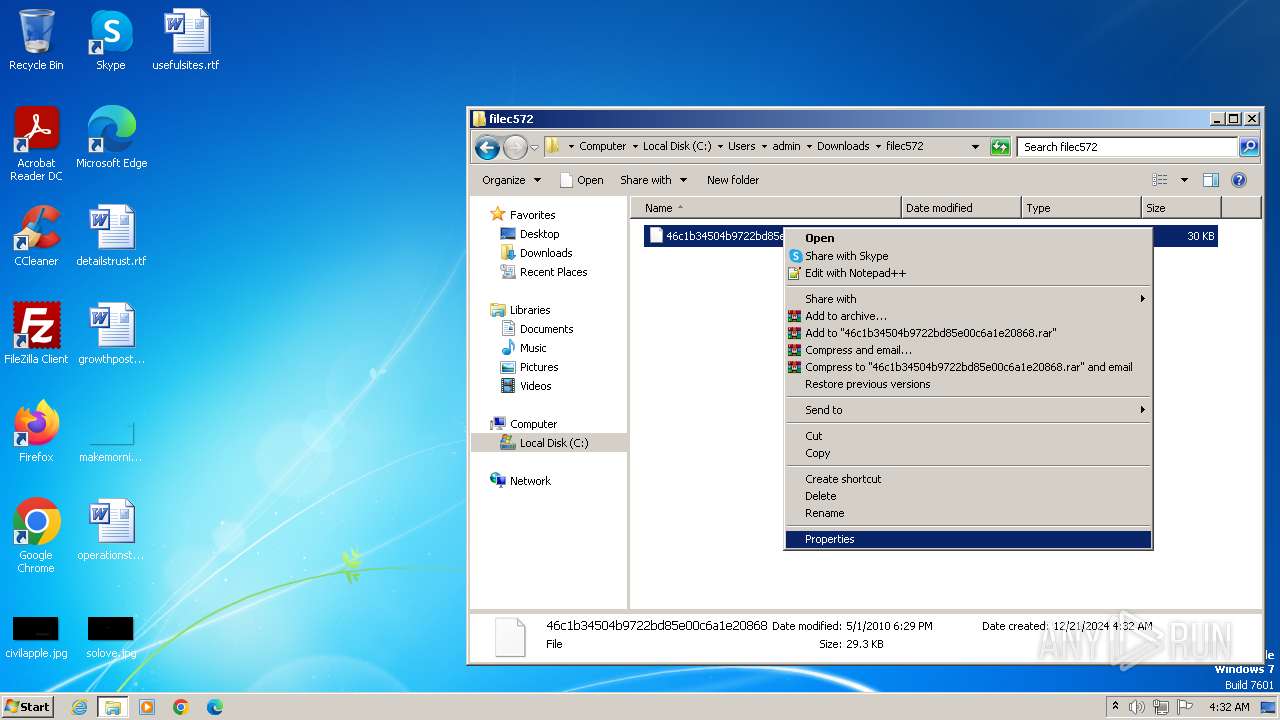Open the Organize dropdown menu
This screenshot has height=720, width=1280.
tap(511, 180)
